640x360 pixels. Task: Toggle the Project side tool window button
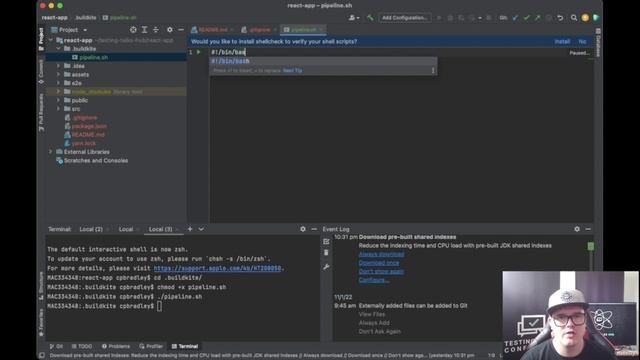pos(41,39)
